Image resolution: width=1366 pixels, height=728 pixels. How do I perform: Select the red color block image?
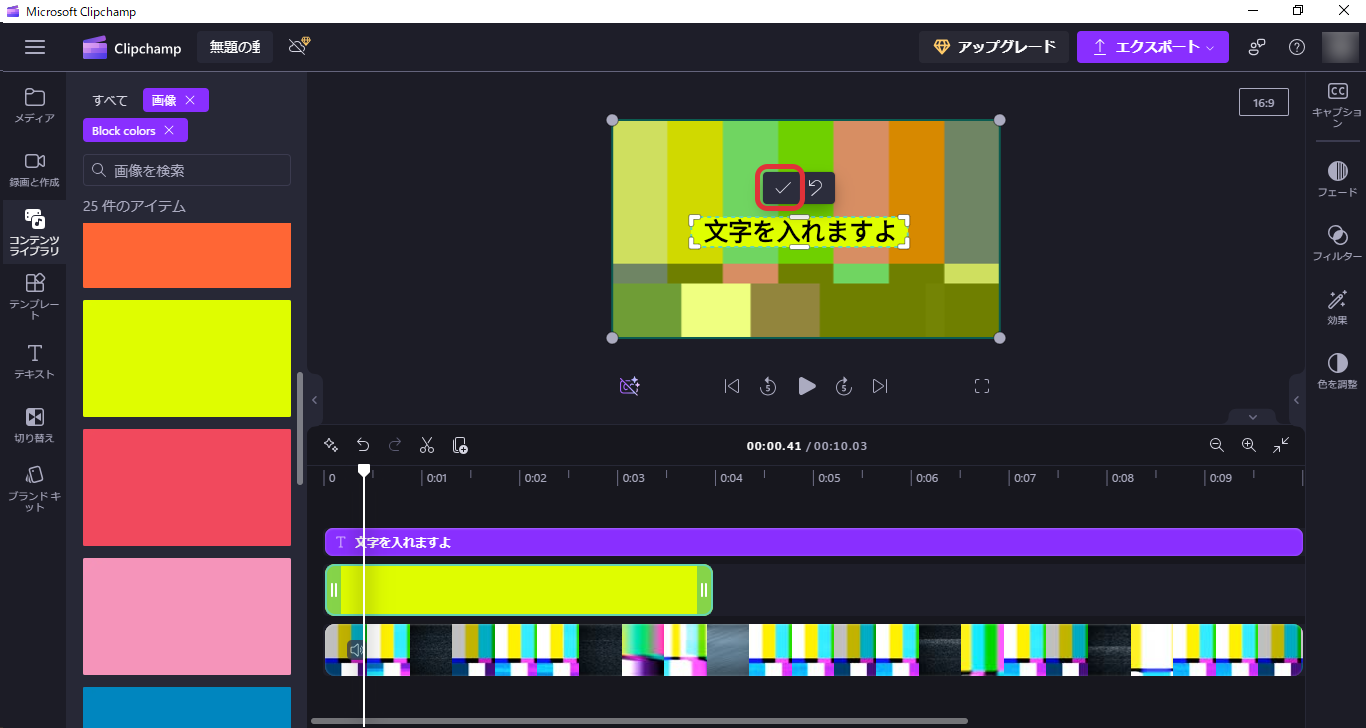(187, 487)
